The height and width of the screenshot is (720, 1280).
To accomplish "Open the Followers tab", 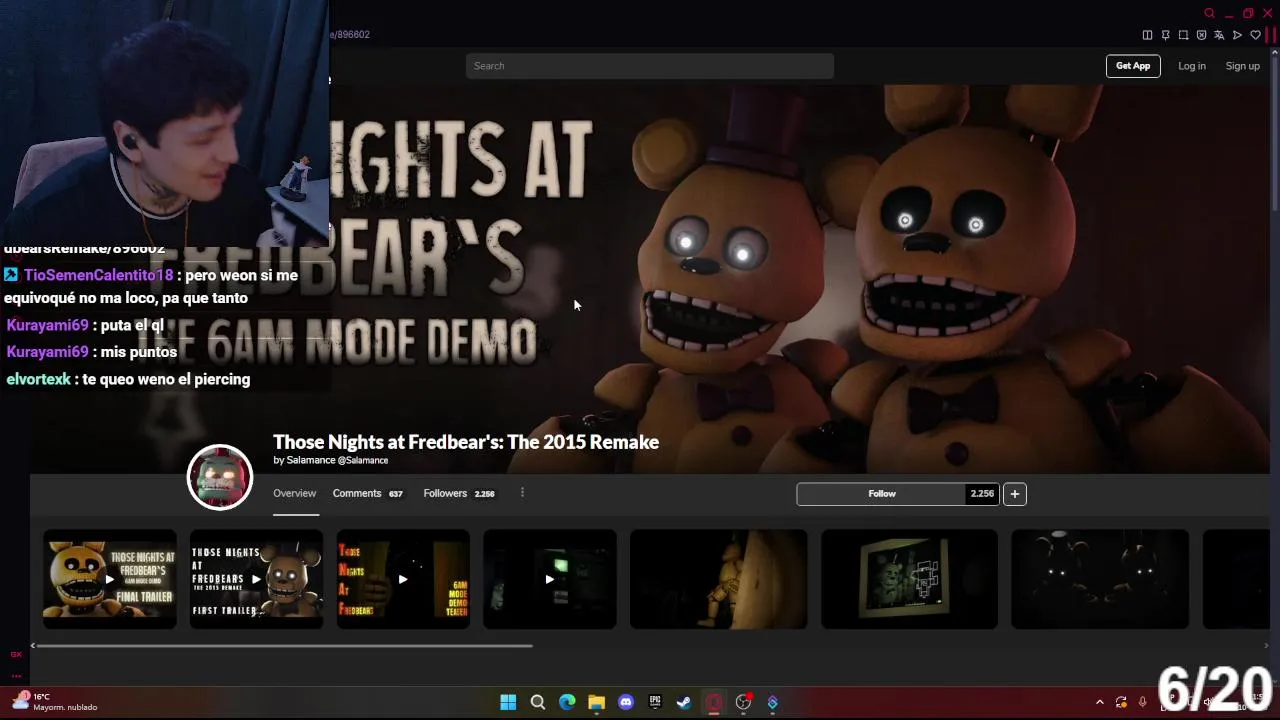I will point(459,493).
